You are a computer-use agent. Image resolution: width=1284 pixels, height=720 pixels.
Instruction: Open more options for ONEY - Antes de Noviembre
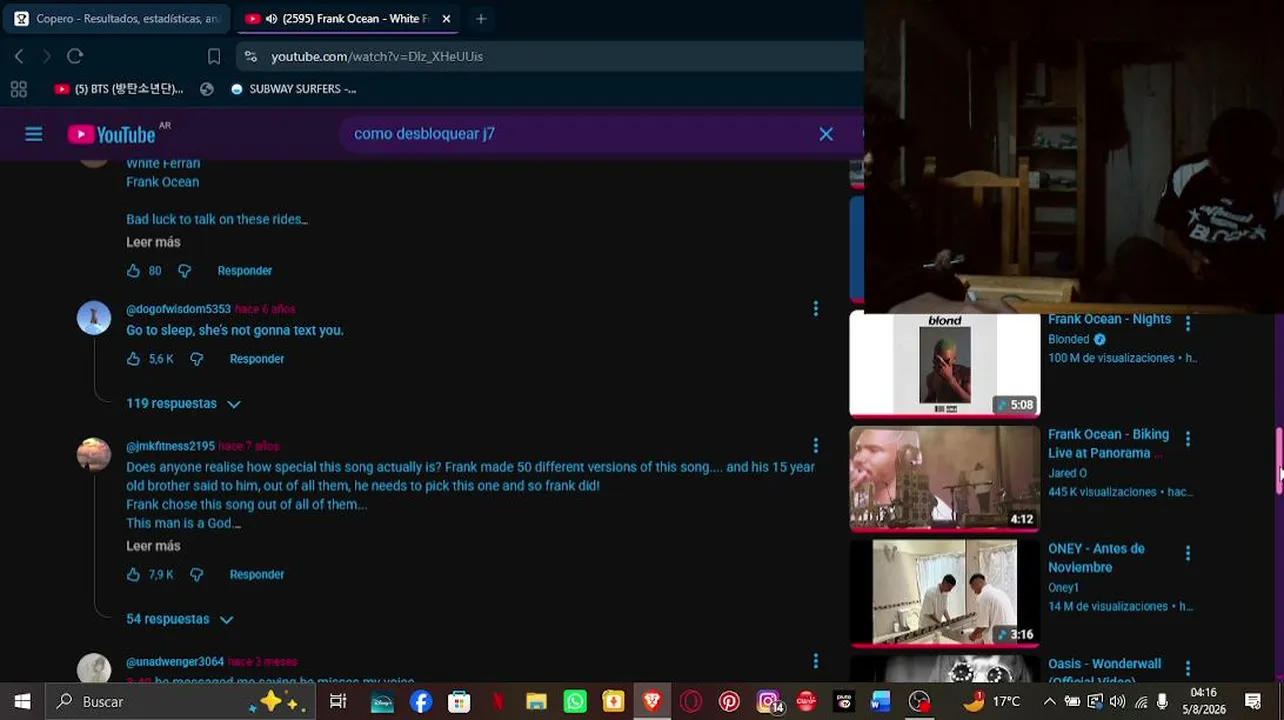[1187, 554]
